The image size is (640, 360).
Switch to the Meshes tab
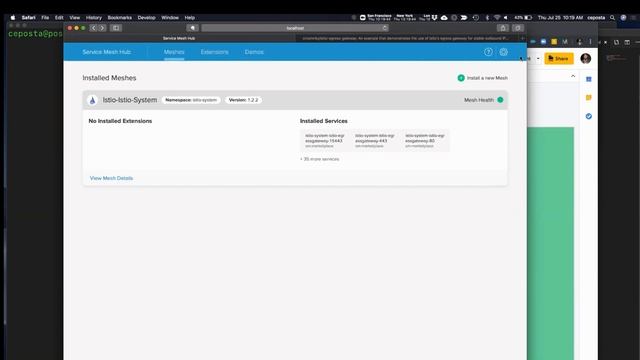tap(174, 52)
